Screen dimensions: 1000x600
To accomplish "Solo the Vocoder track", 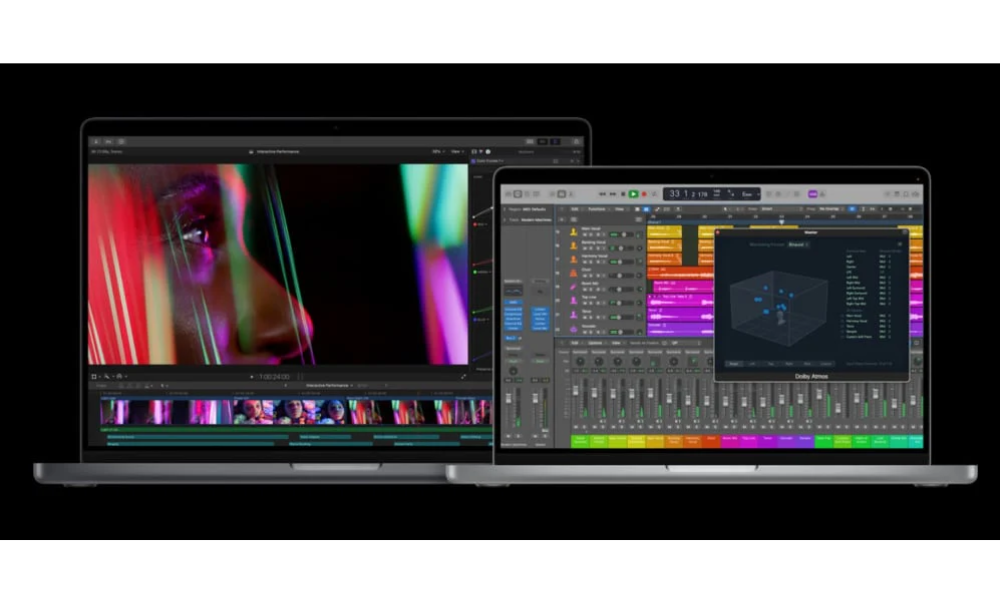I will (591, 332).
